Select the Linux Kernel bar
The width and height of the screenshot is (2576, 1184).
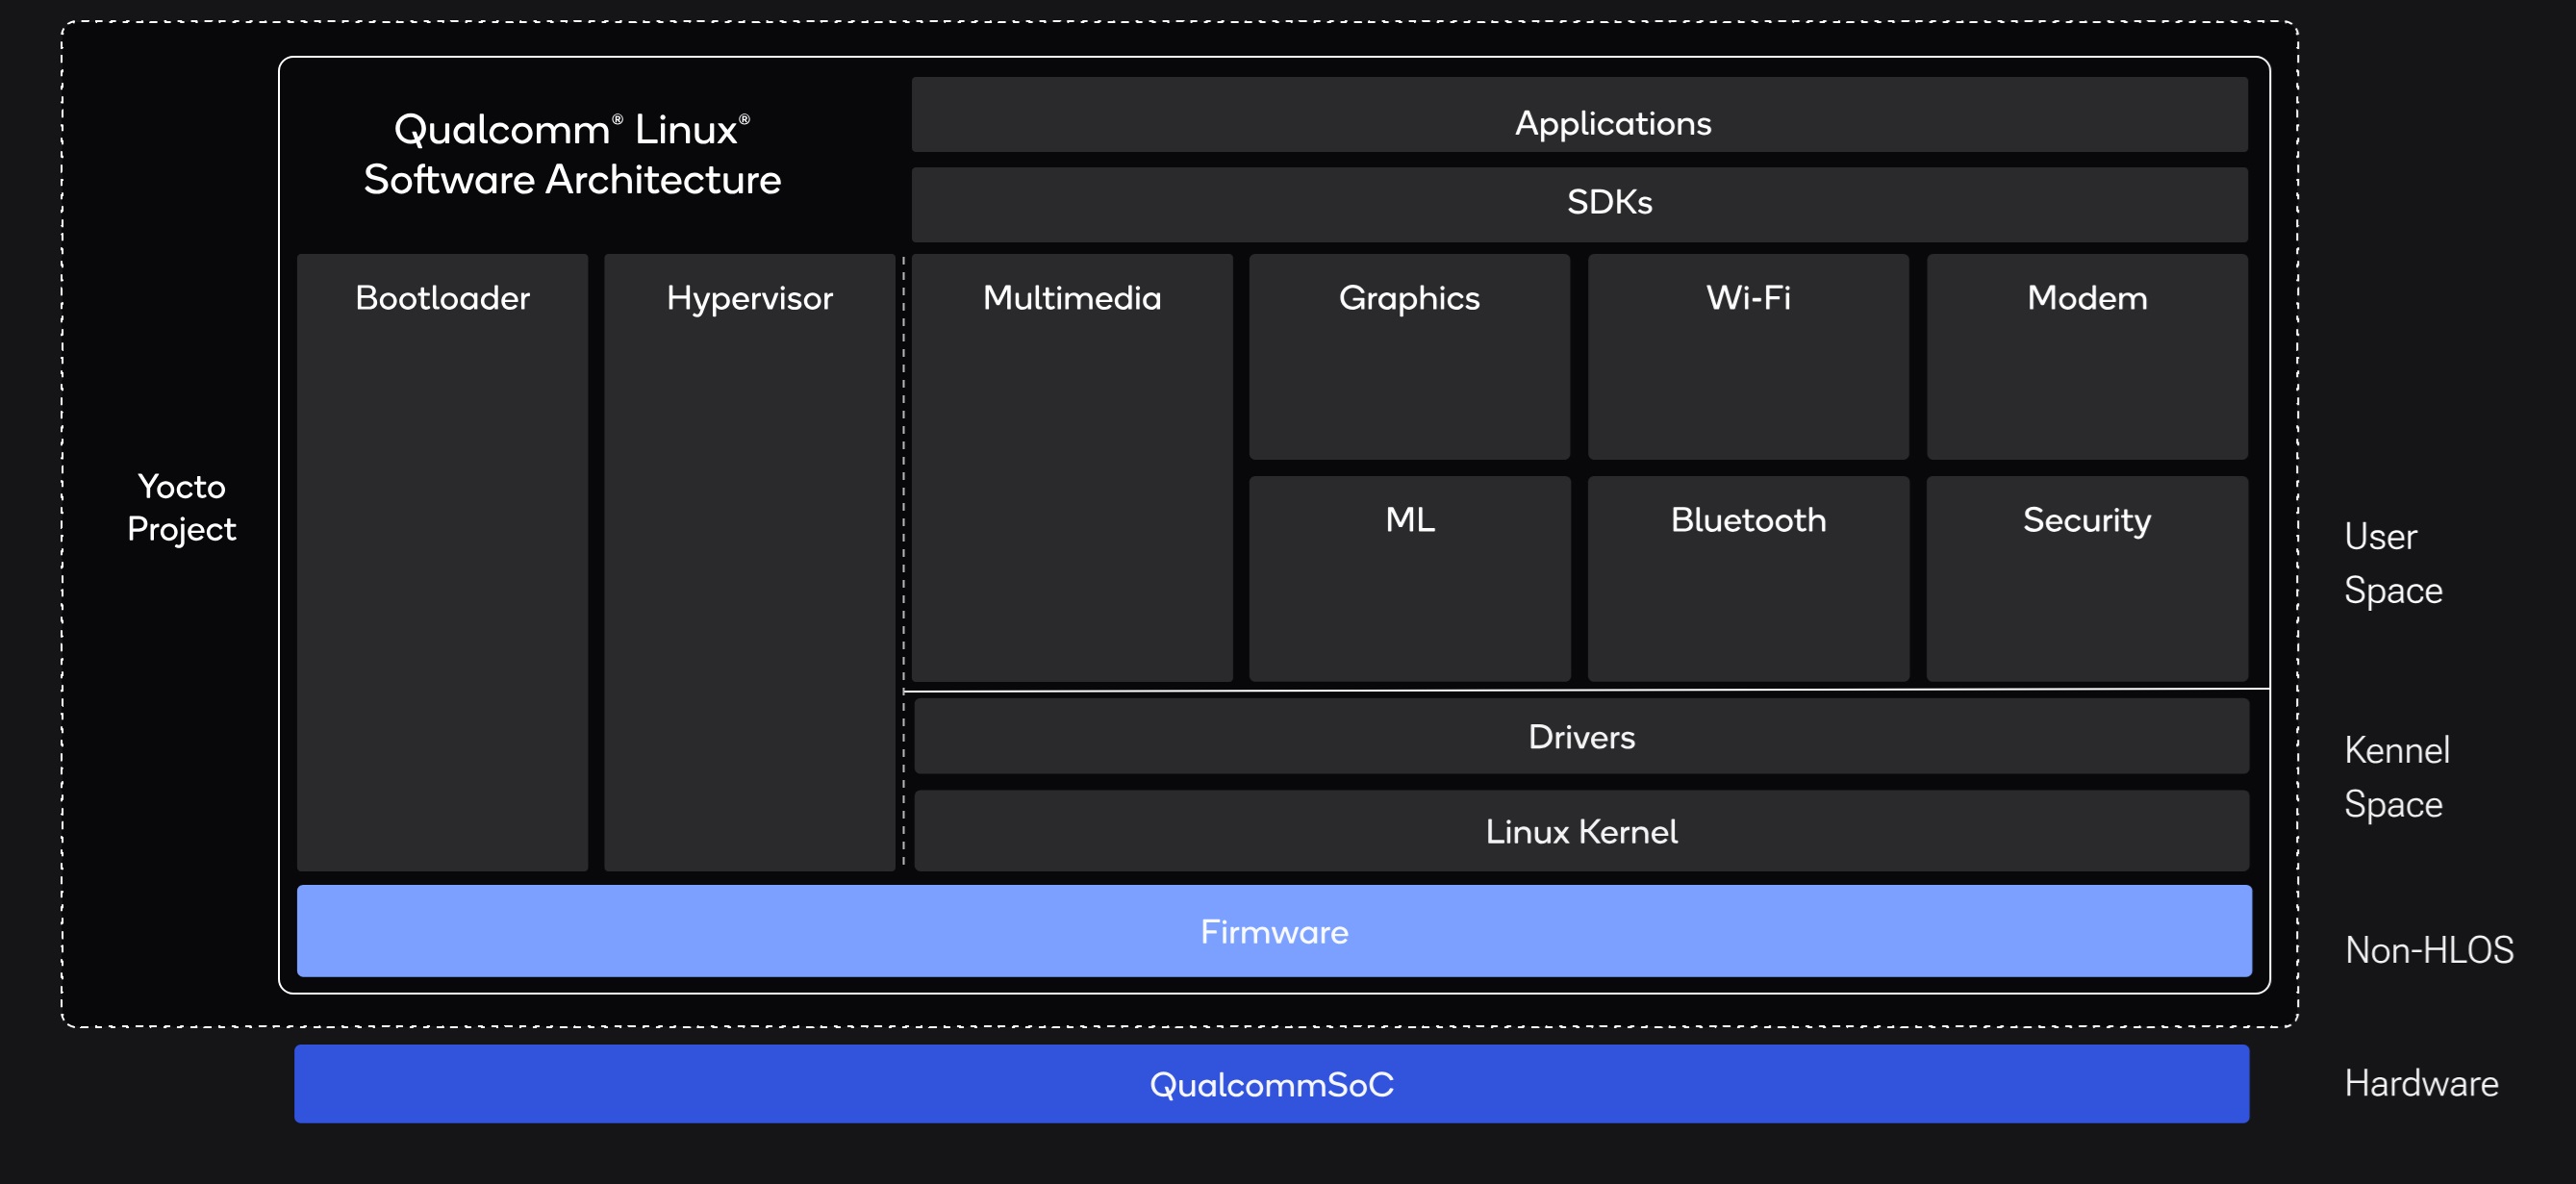pos(1580,831)
